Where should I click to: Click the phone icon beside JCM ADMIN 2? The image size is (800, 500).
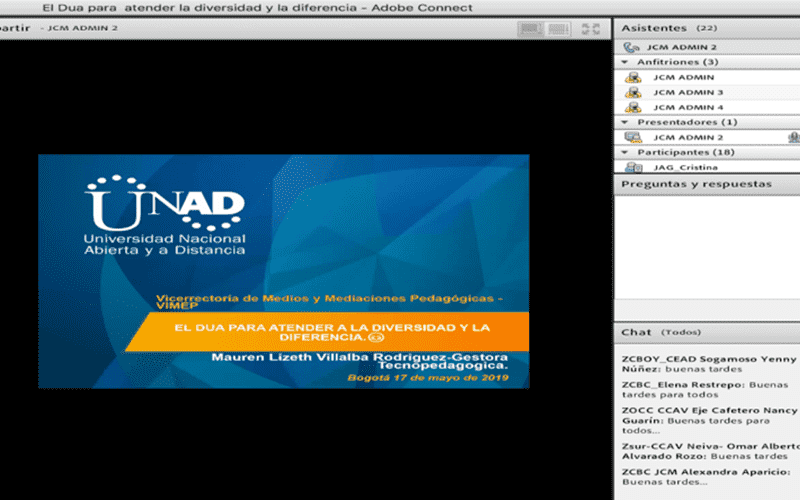[631, 47]
